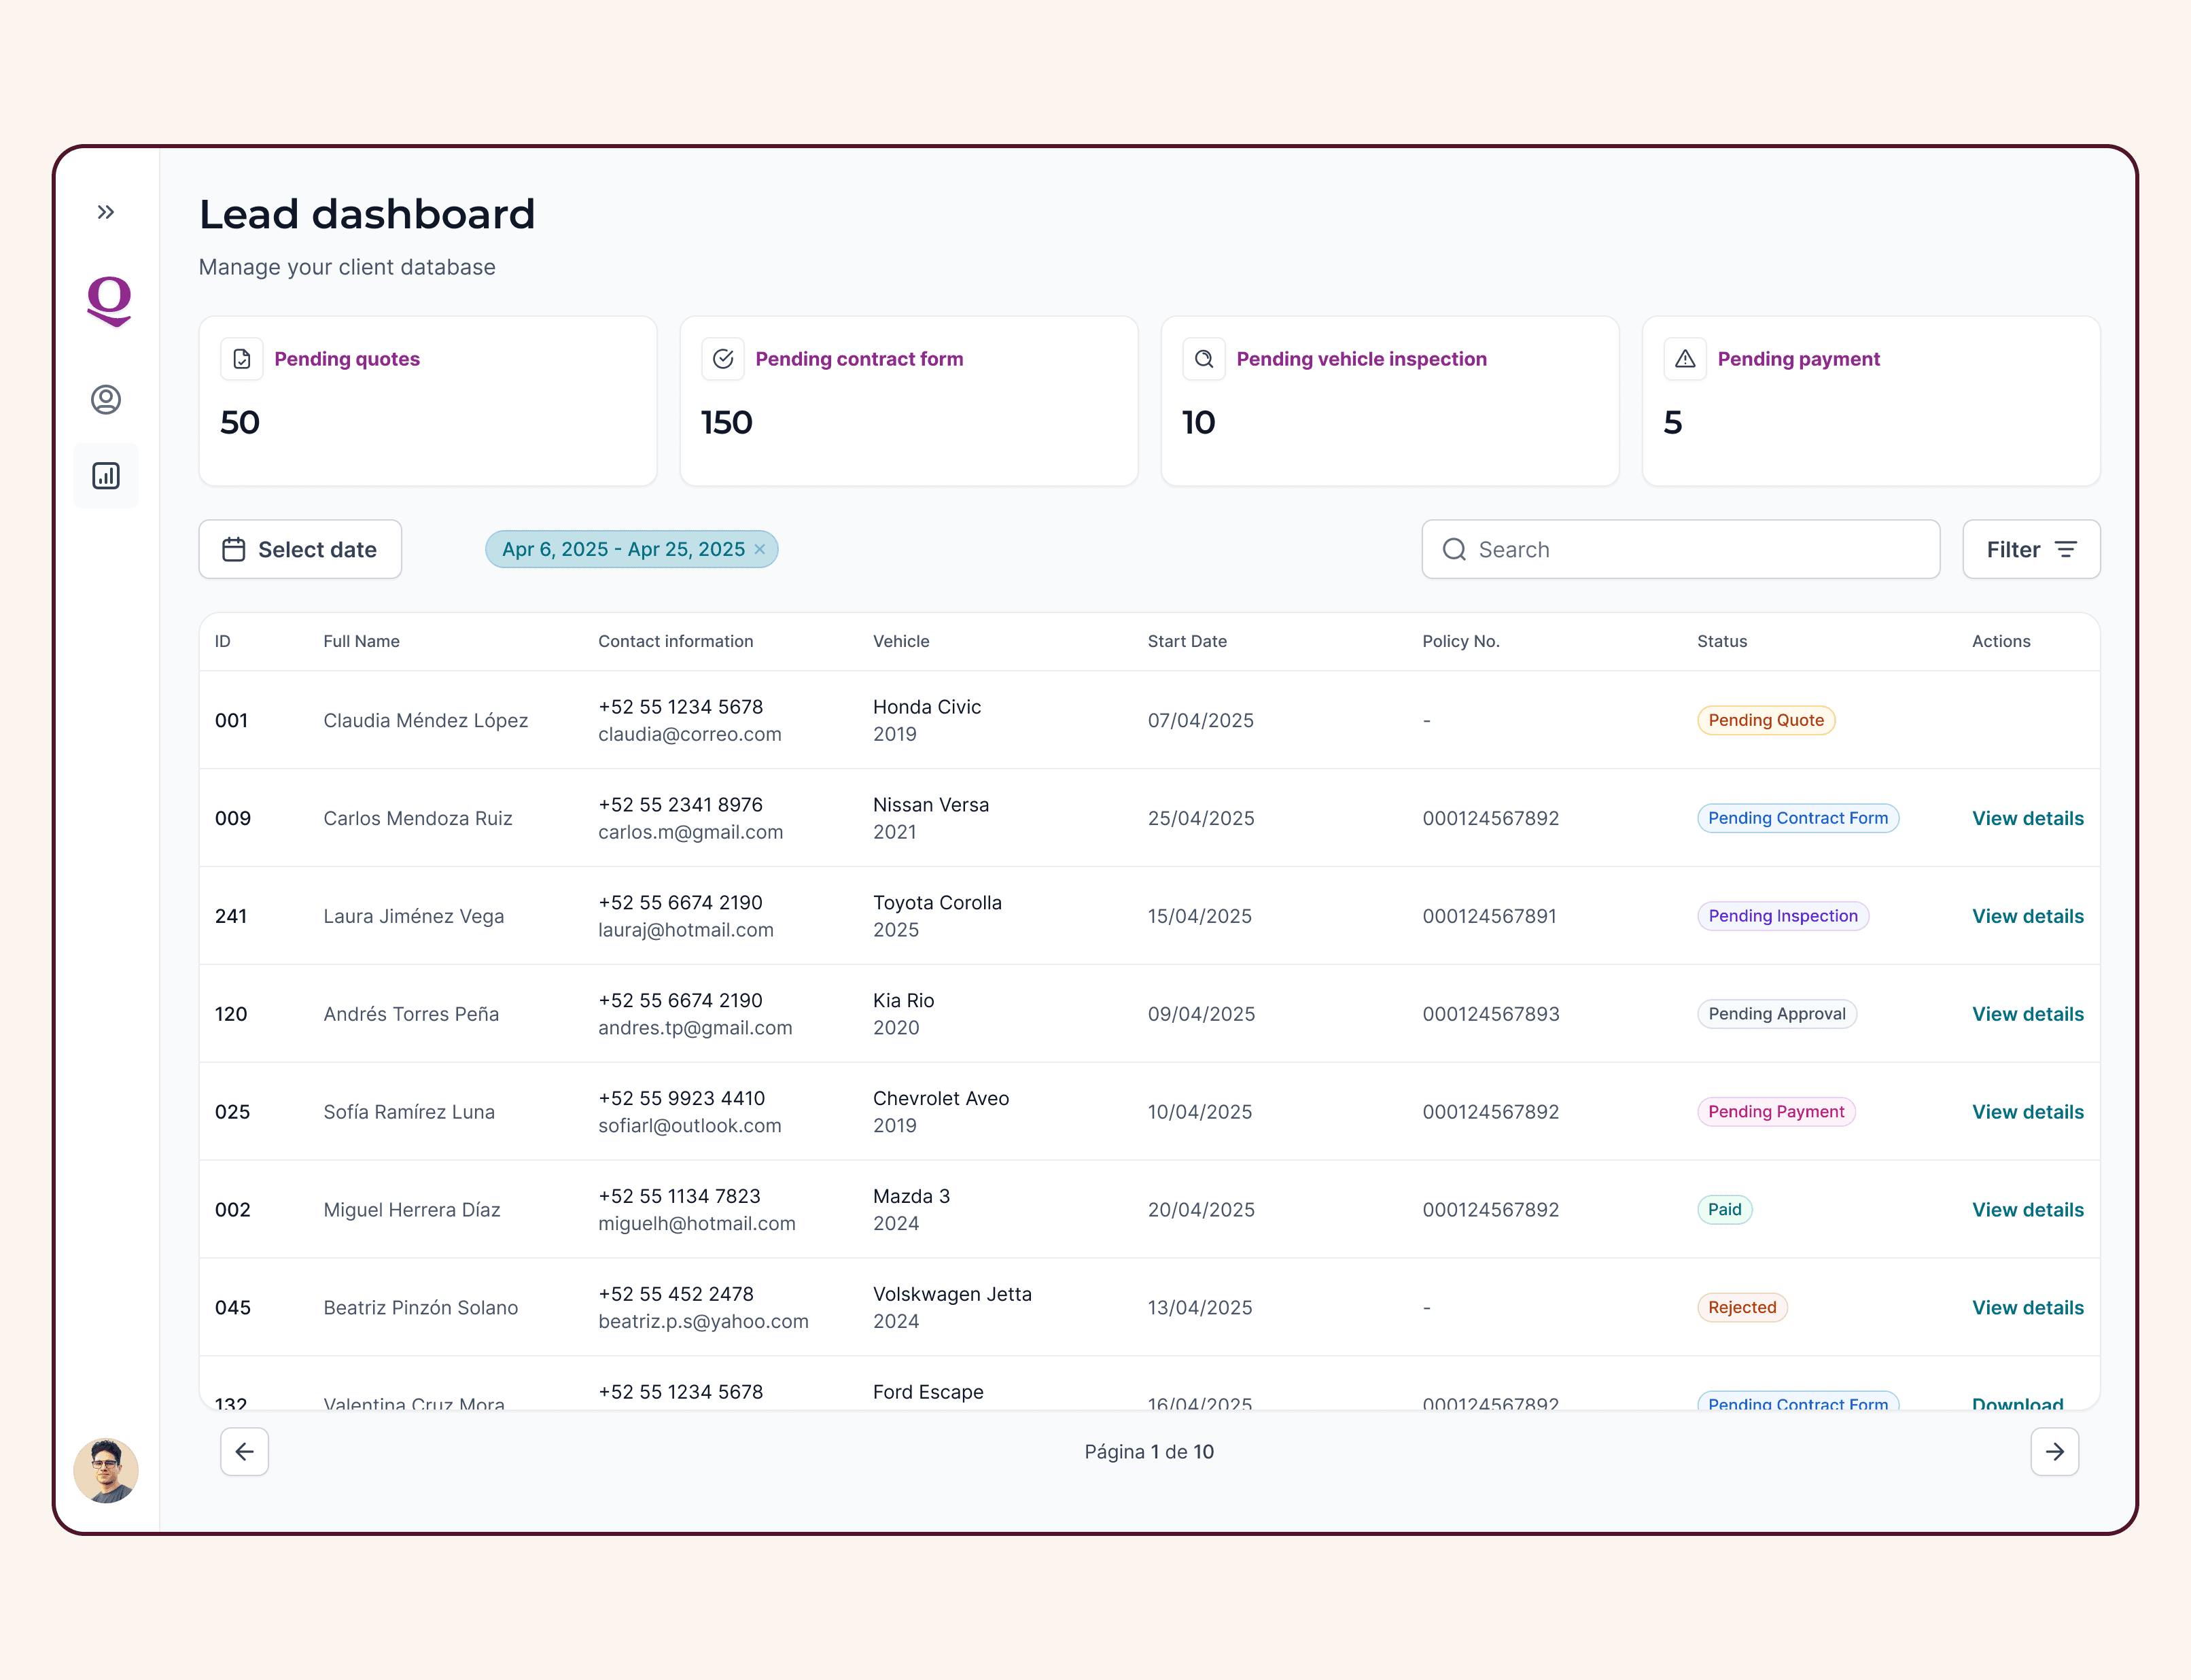Click the Pending contract form check icon
The image size is (2191, 1680).
click(x=723, y=359)
